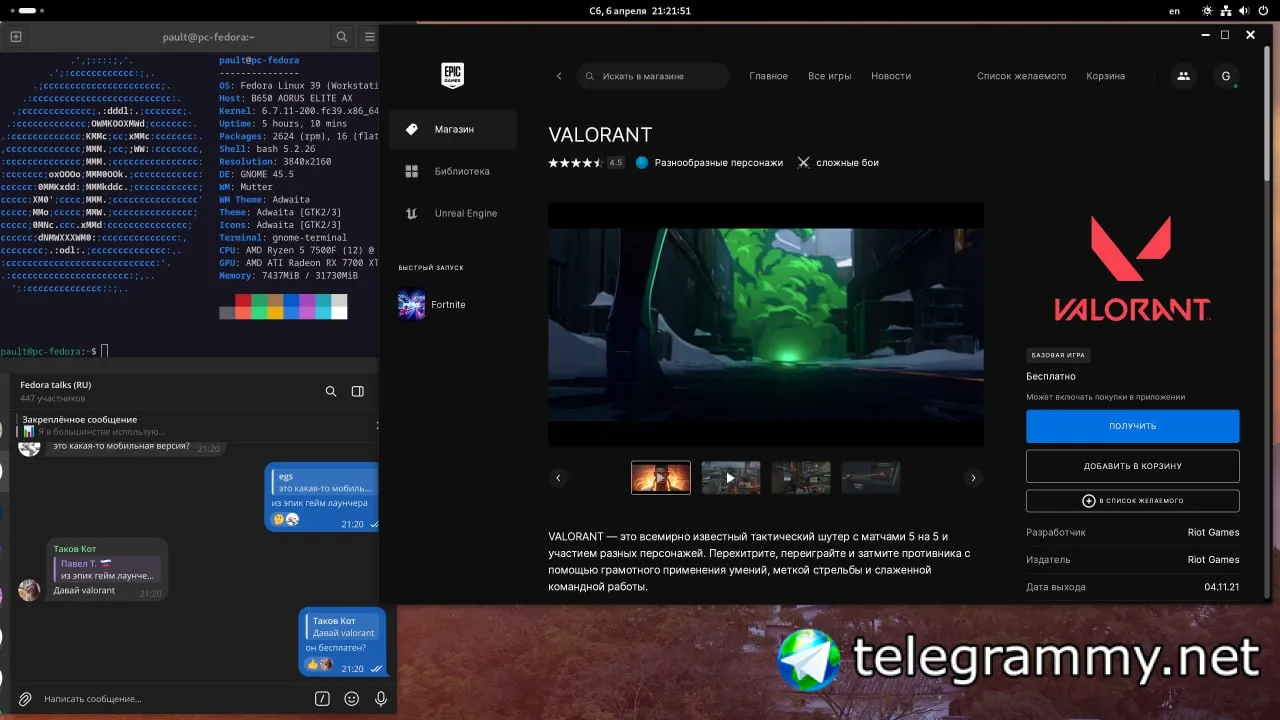Click the Night Light indicator in top bar
Image resolution: width=1280 pixels, height=720 pixels.
click(x=1207, y=11)
